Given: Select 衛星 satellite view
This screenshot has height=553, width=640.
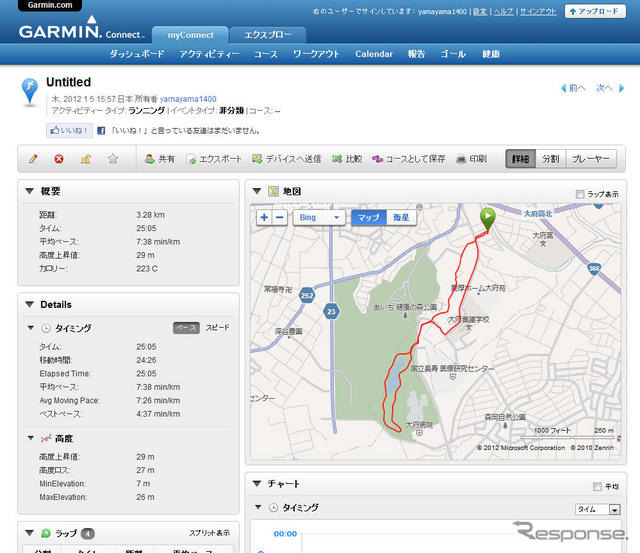Looking at the screenshot, I should [401, 218].
